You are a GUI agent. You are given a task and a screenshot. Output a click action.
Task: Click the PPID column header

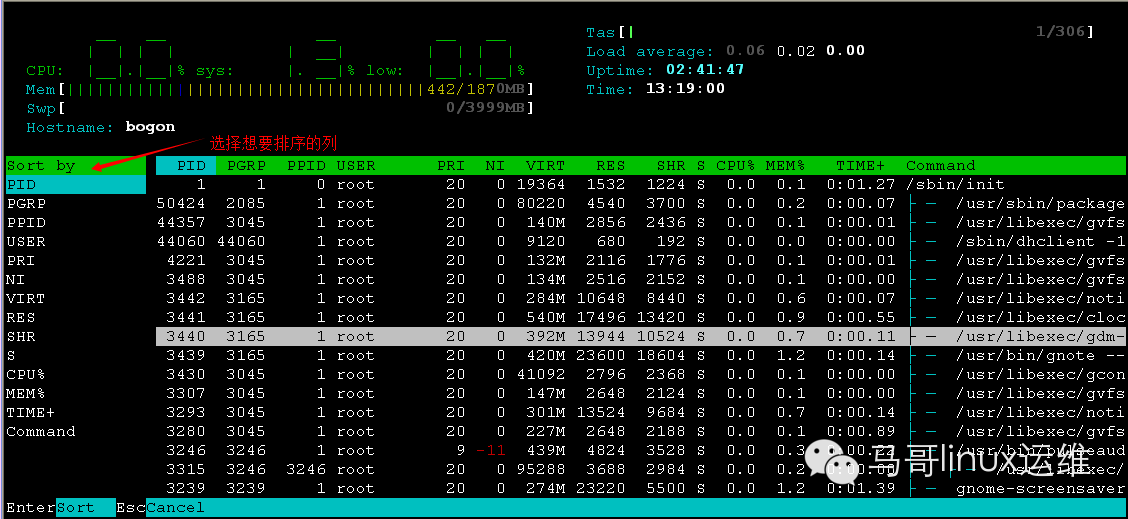tap(306, 166)
